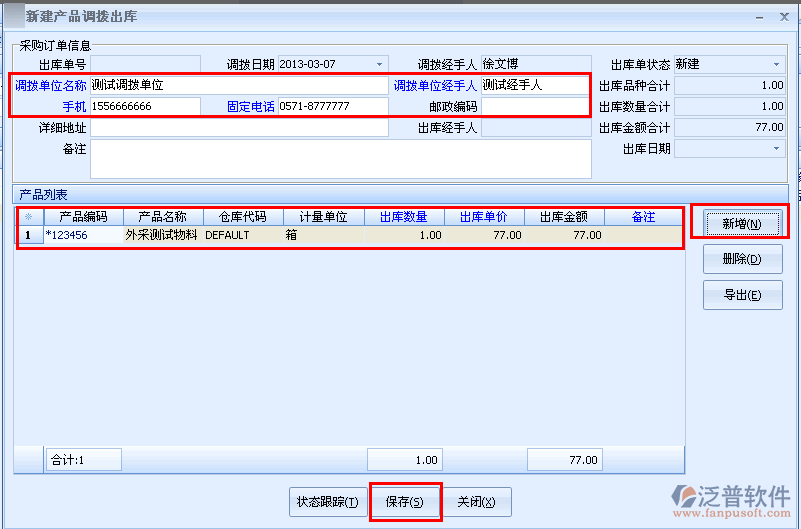Image resolution: width=801 pixels, height=529 pixels.
Task: Click the 新增(N) button
Action: (741, 223)
